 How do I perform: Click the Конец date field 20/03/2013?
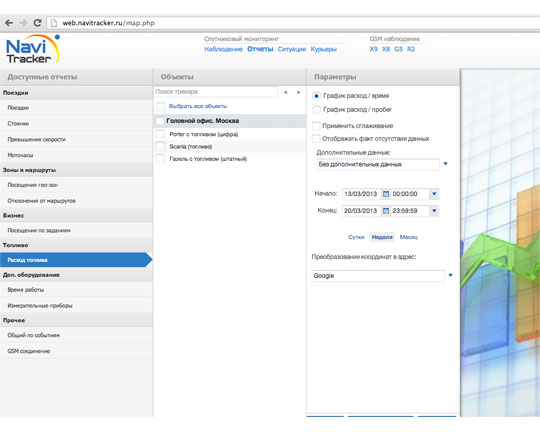(361, 210)
